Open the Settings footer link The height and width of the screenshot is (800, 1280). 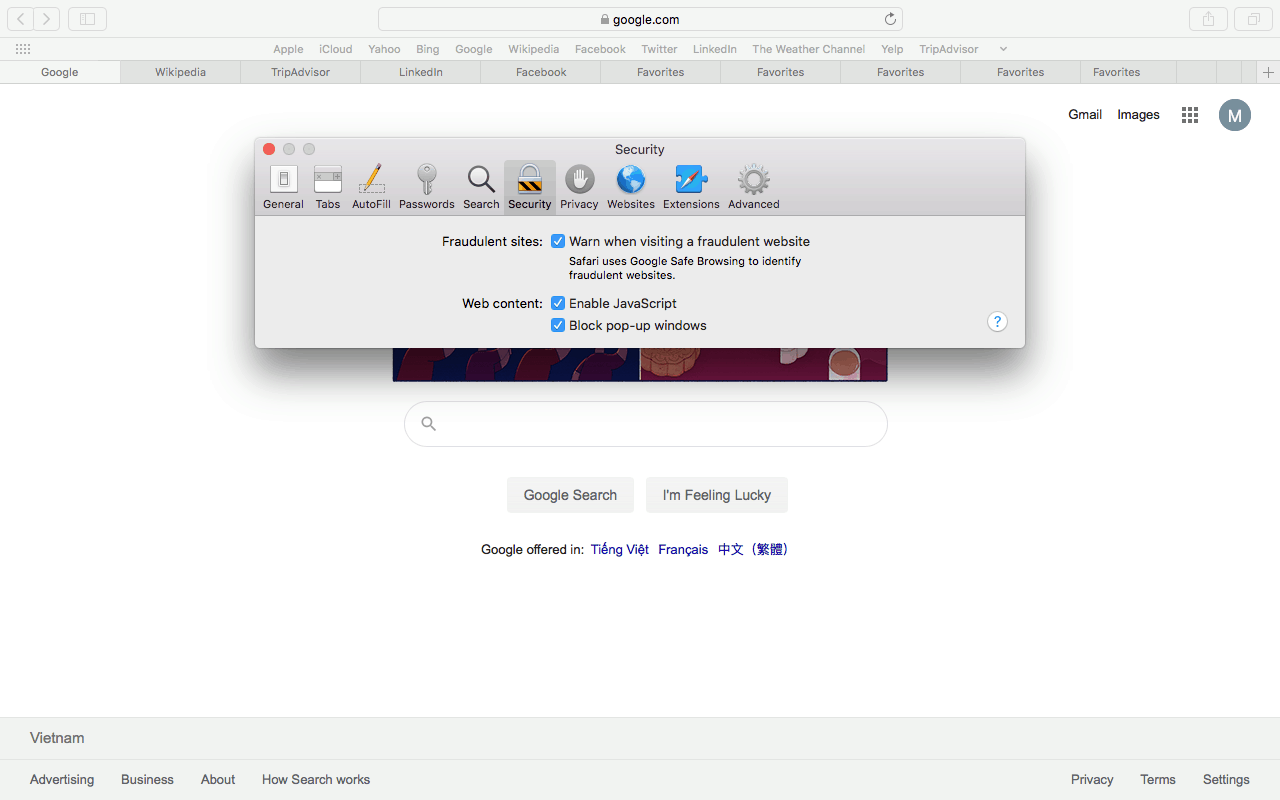(x=1226, y=779)
